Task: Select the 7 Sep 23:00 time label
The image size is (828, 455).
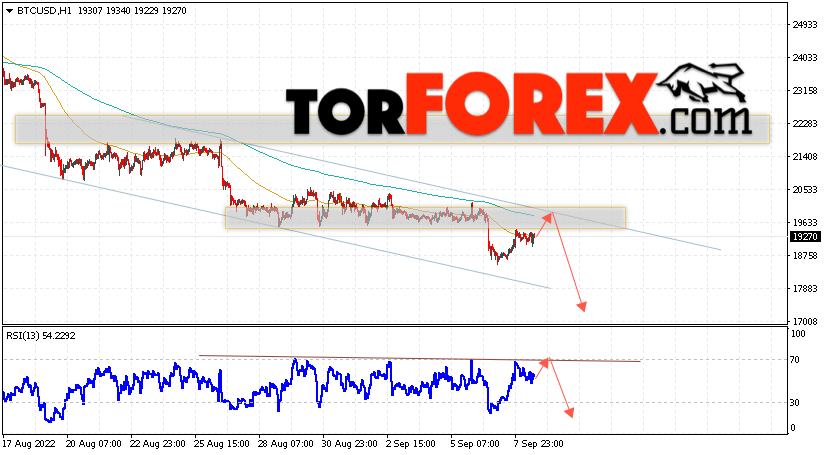Action: [539, 444]
